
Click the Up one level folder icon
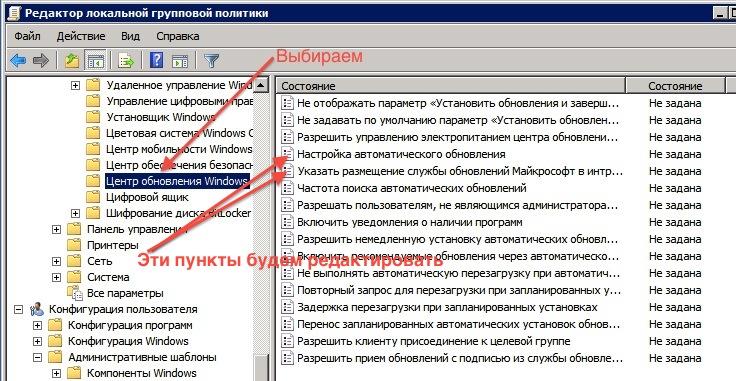tap(71, 60)
